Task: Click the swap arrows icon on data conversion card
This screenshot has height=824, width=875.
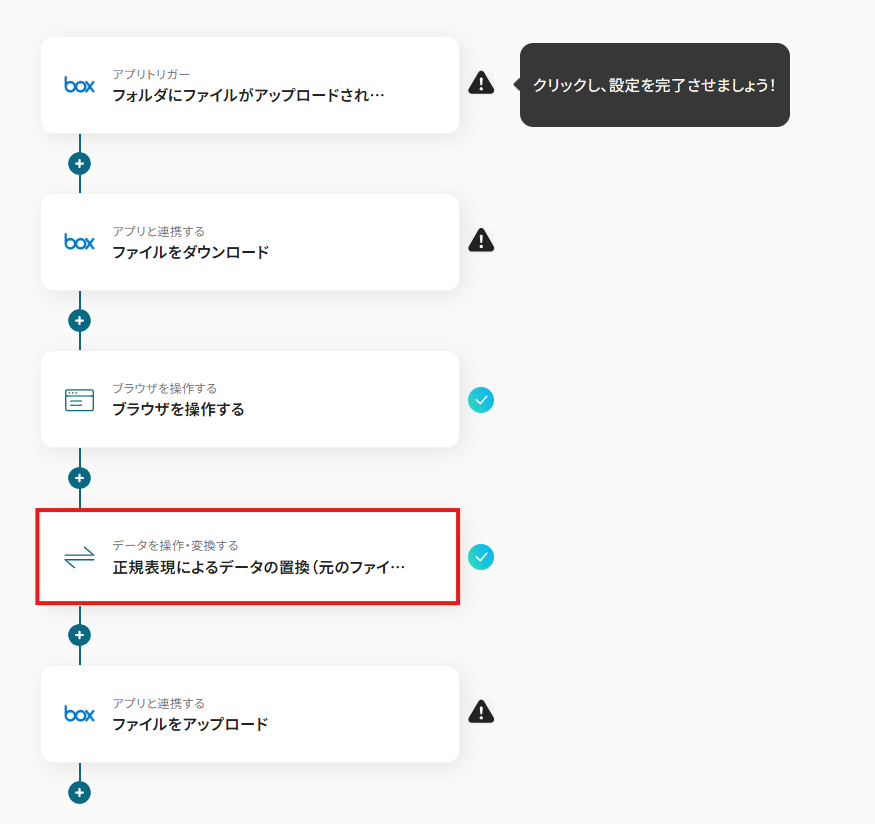Action: click(x=79, y=557)
